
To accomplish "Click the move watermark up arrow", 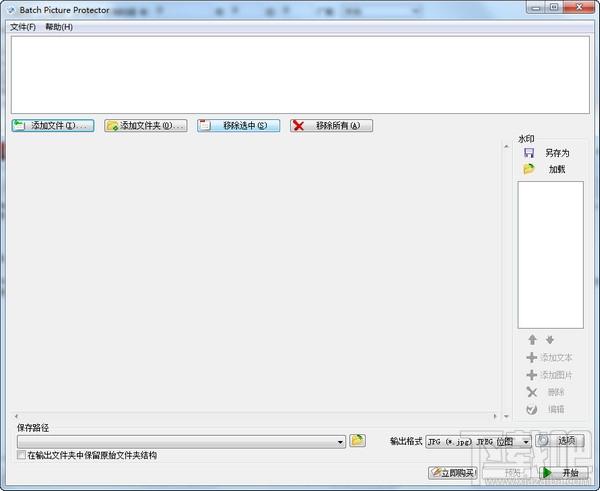I will point(532,339).
